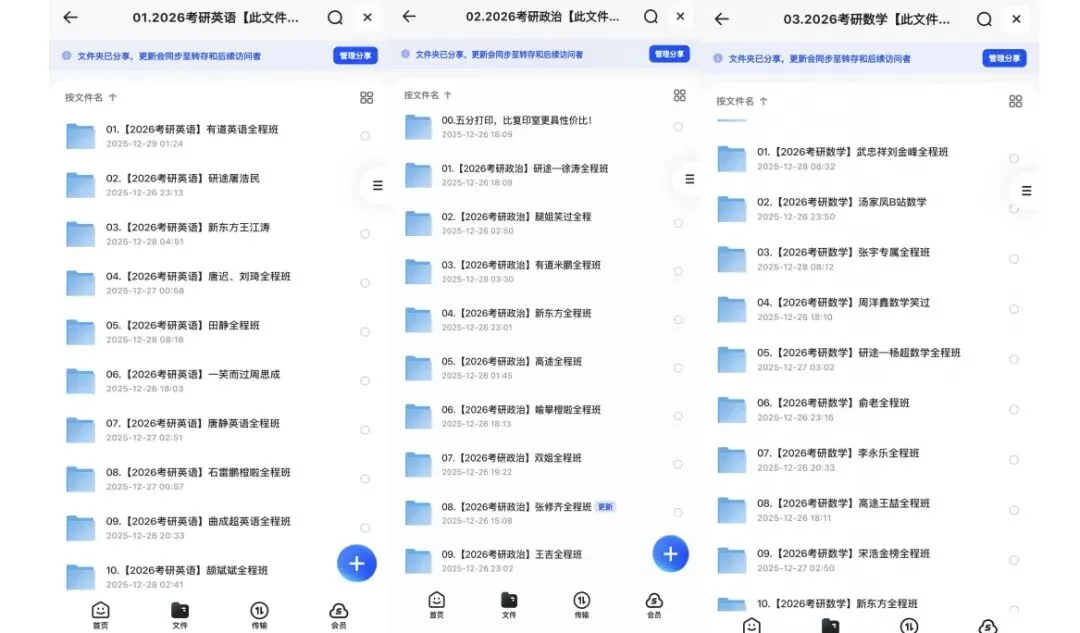Open 首页 tab in the 英语 panel
The height and width of the screenshot is (633, 1080).
coord(101,615)
